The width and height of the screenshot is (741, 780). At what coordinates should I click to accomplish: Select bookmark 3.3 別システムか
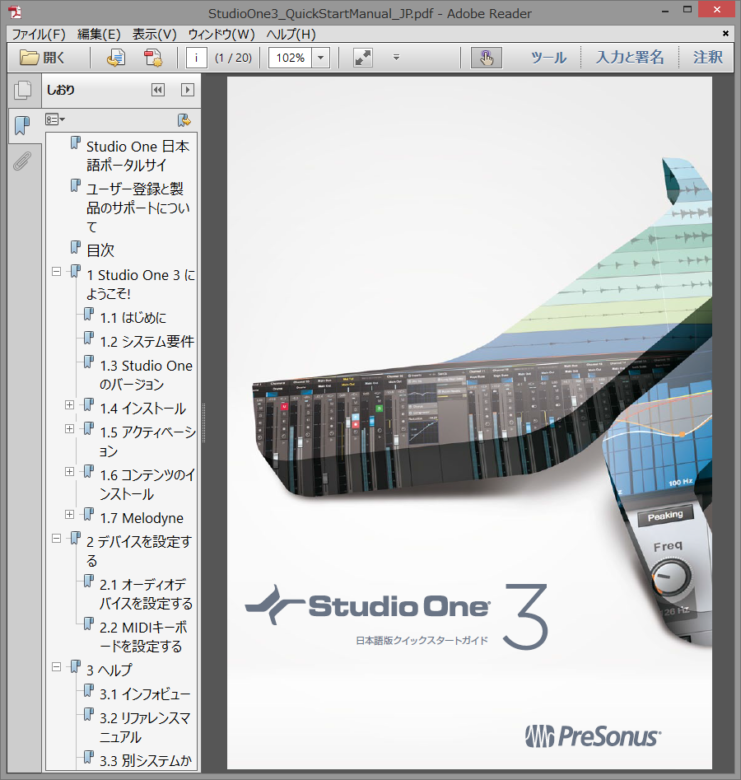(x=145, y=761)
